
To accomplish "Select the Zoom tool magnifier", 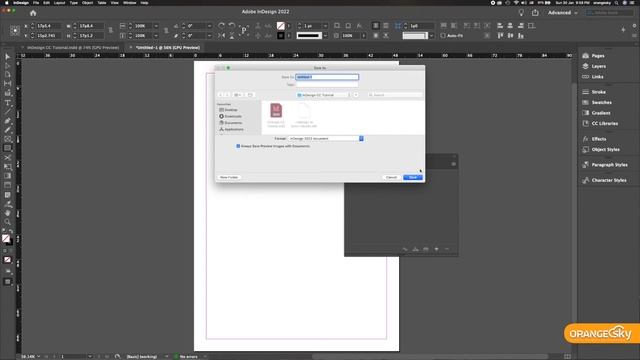I will click(8, 222).
